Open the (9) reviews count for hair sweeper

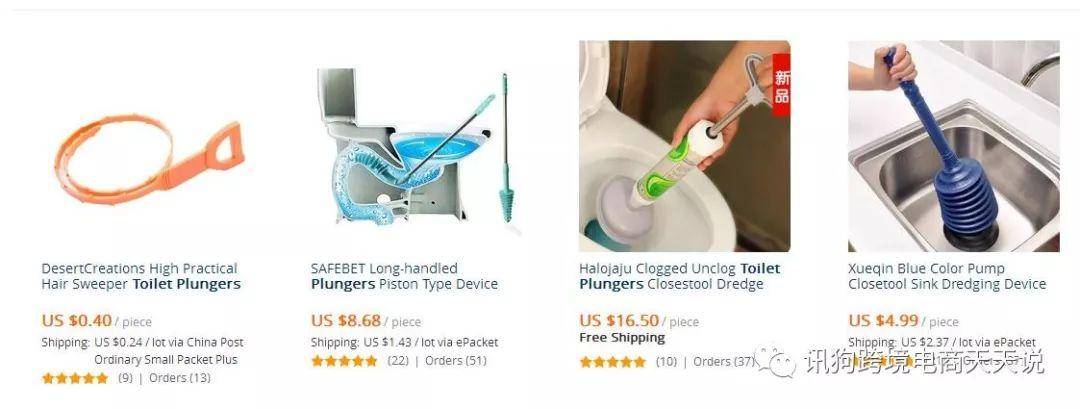[125, 378]
